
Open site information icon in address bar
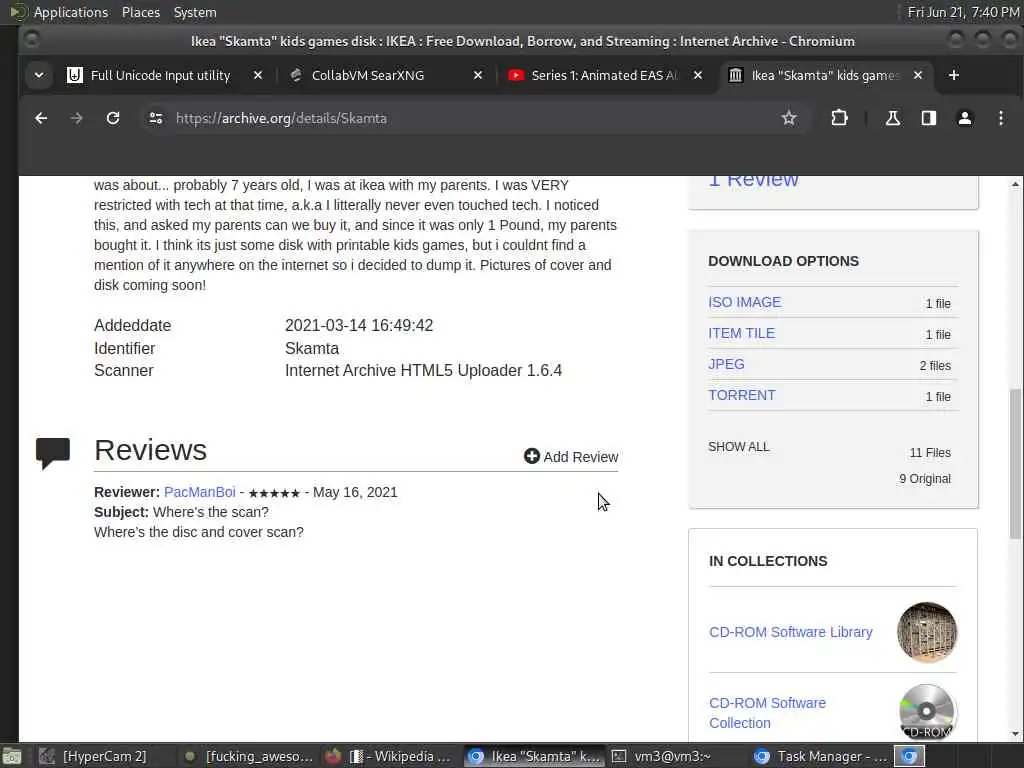[x=155, y=118]
